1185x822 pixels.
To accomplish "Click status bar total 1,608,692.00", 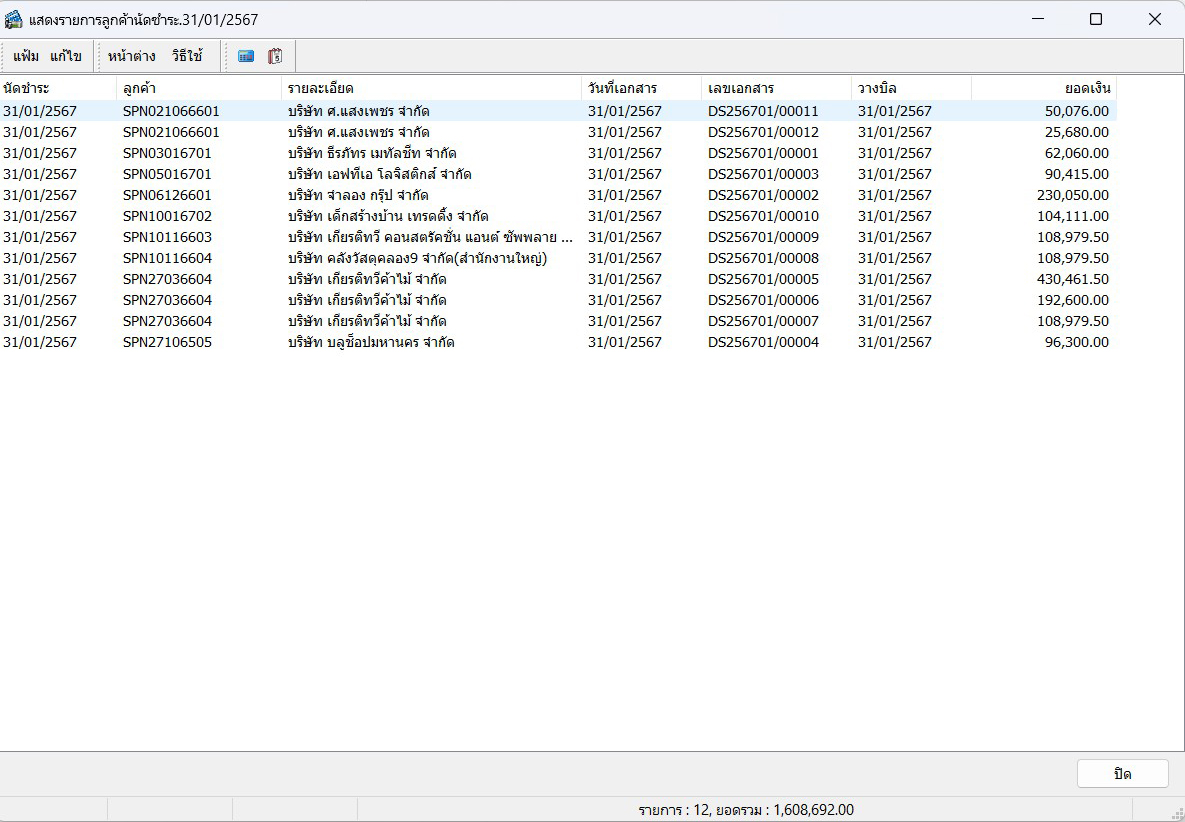I will (813, 810).
